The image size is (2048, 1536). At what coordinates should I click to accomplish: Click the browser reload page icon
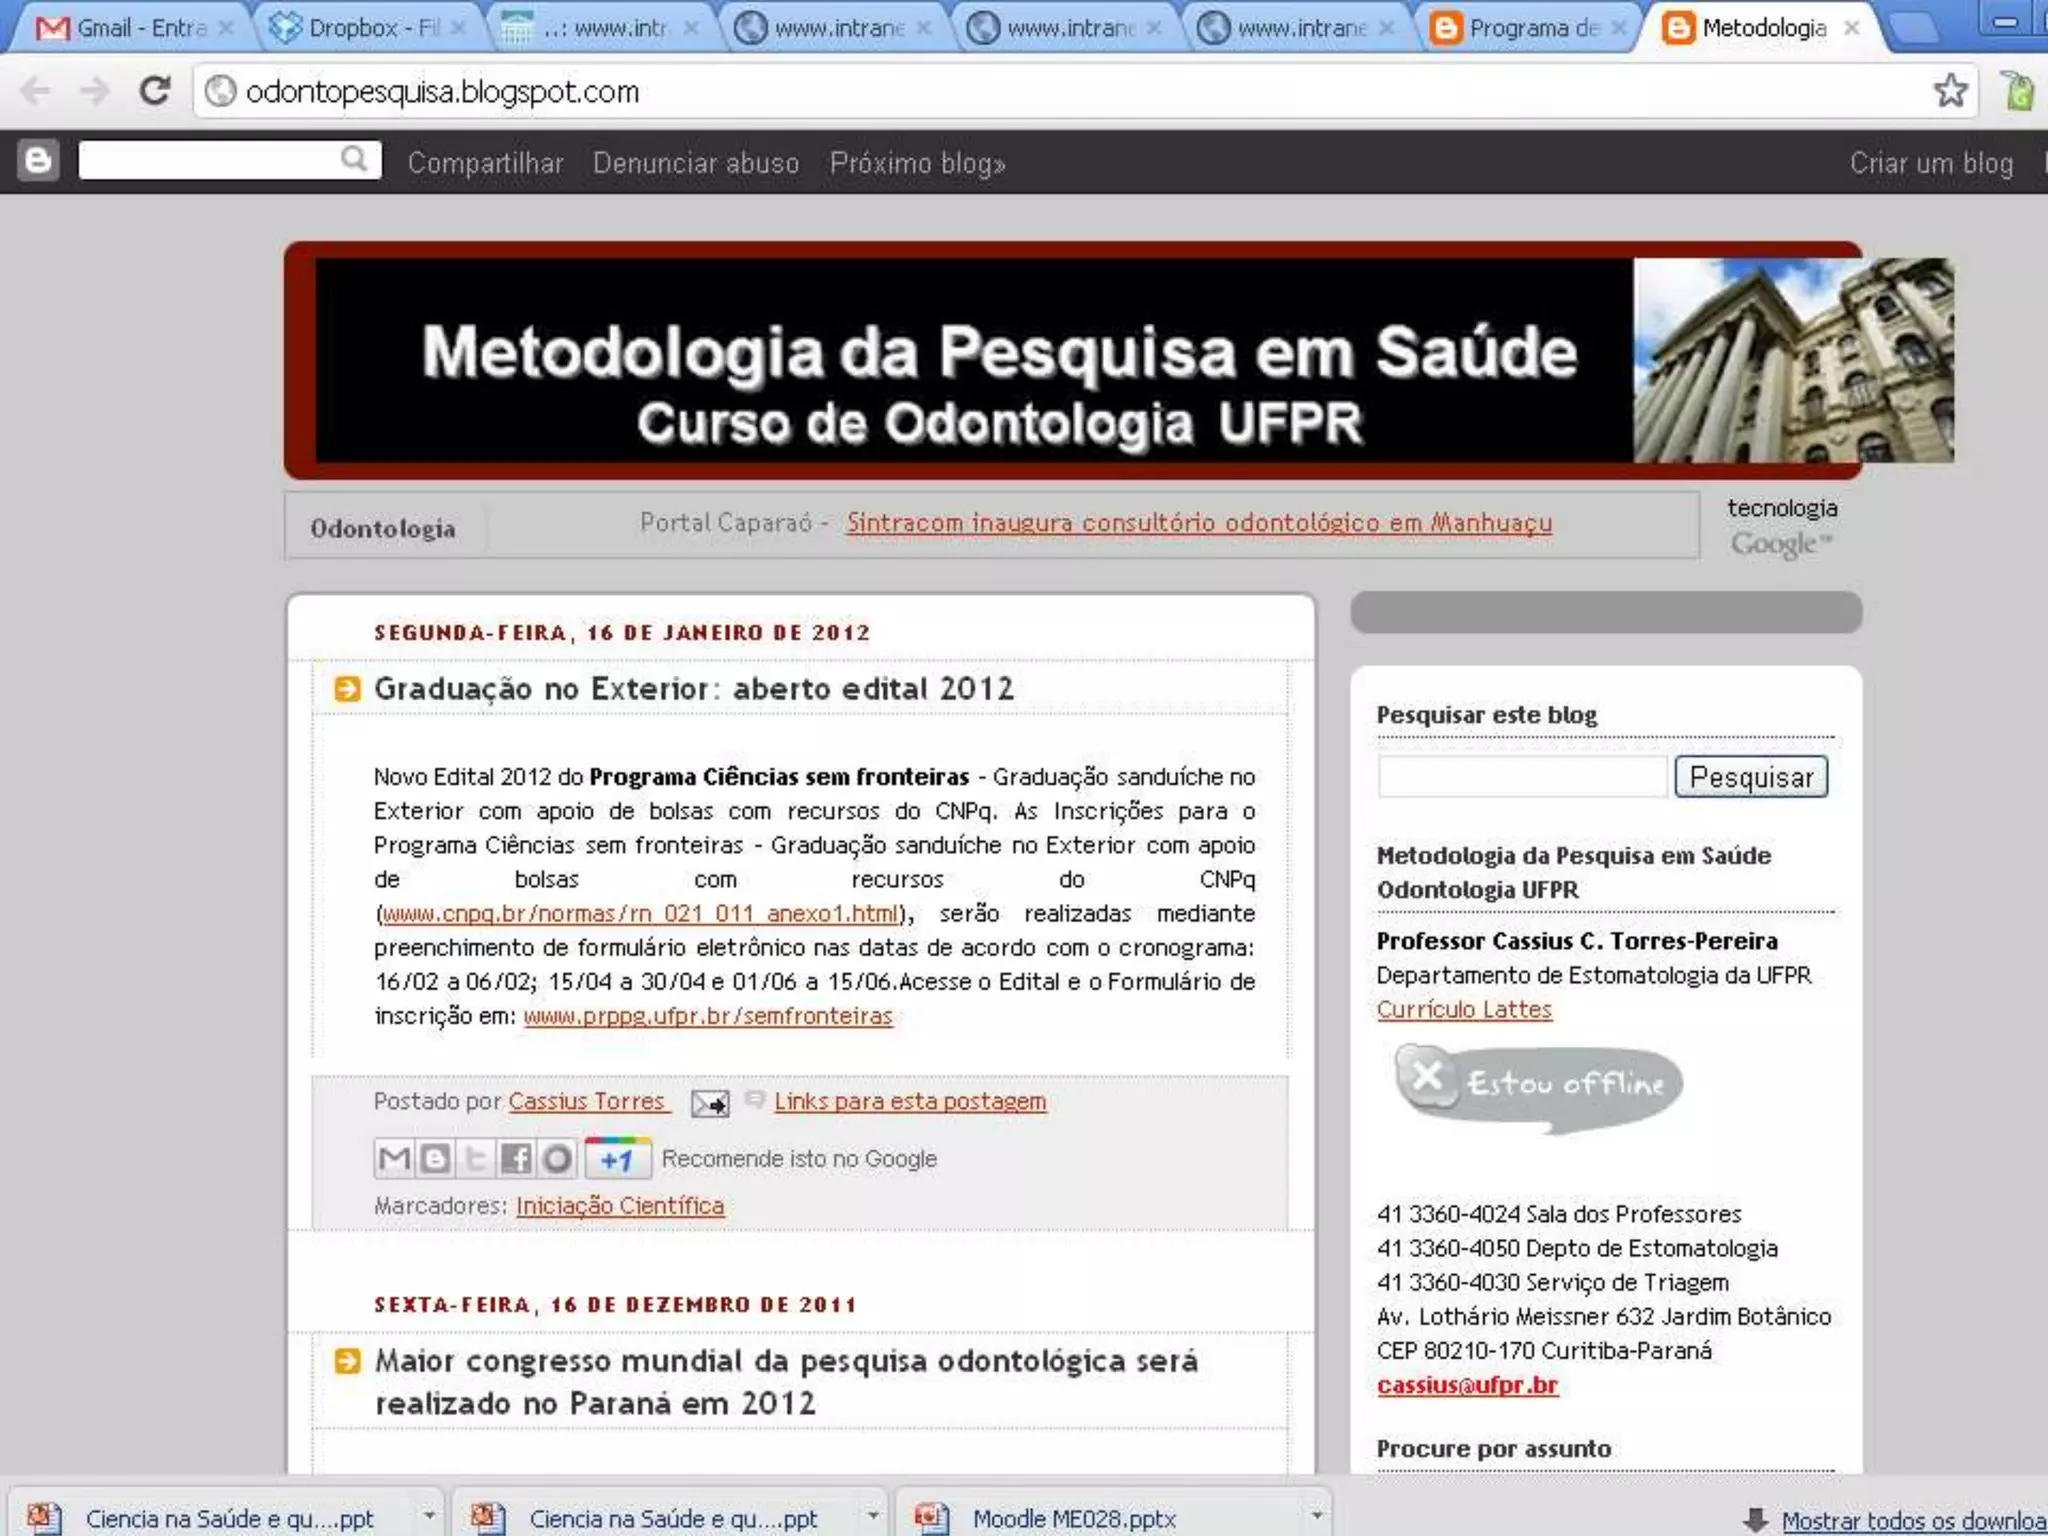click(154, 91)
